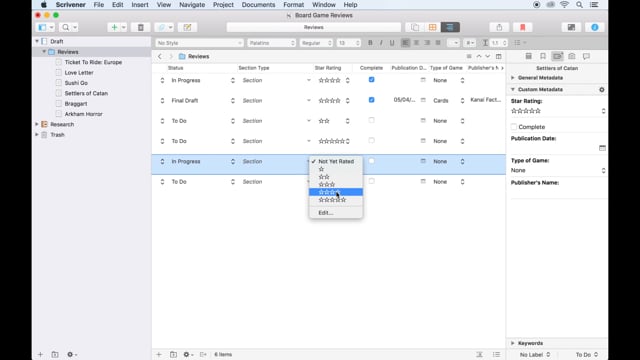This screenshot has height=360, width=640.
Task: Switch to Outliner view icon
Action: [x=450, y=27]
